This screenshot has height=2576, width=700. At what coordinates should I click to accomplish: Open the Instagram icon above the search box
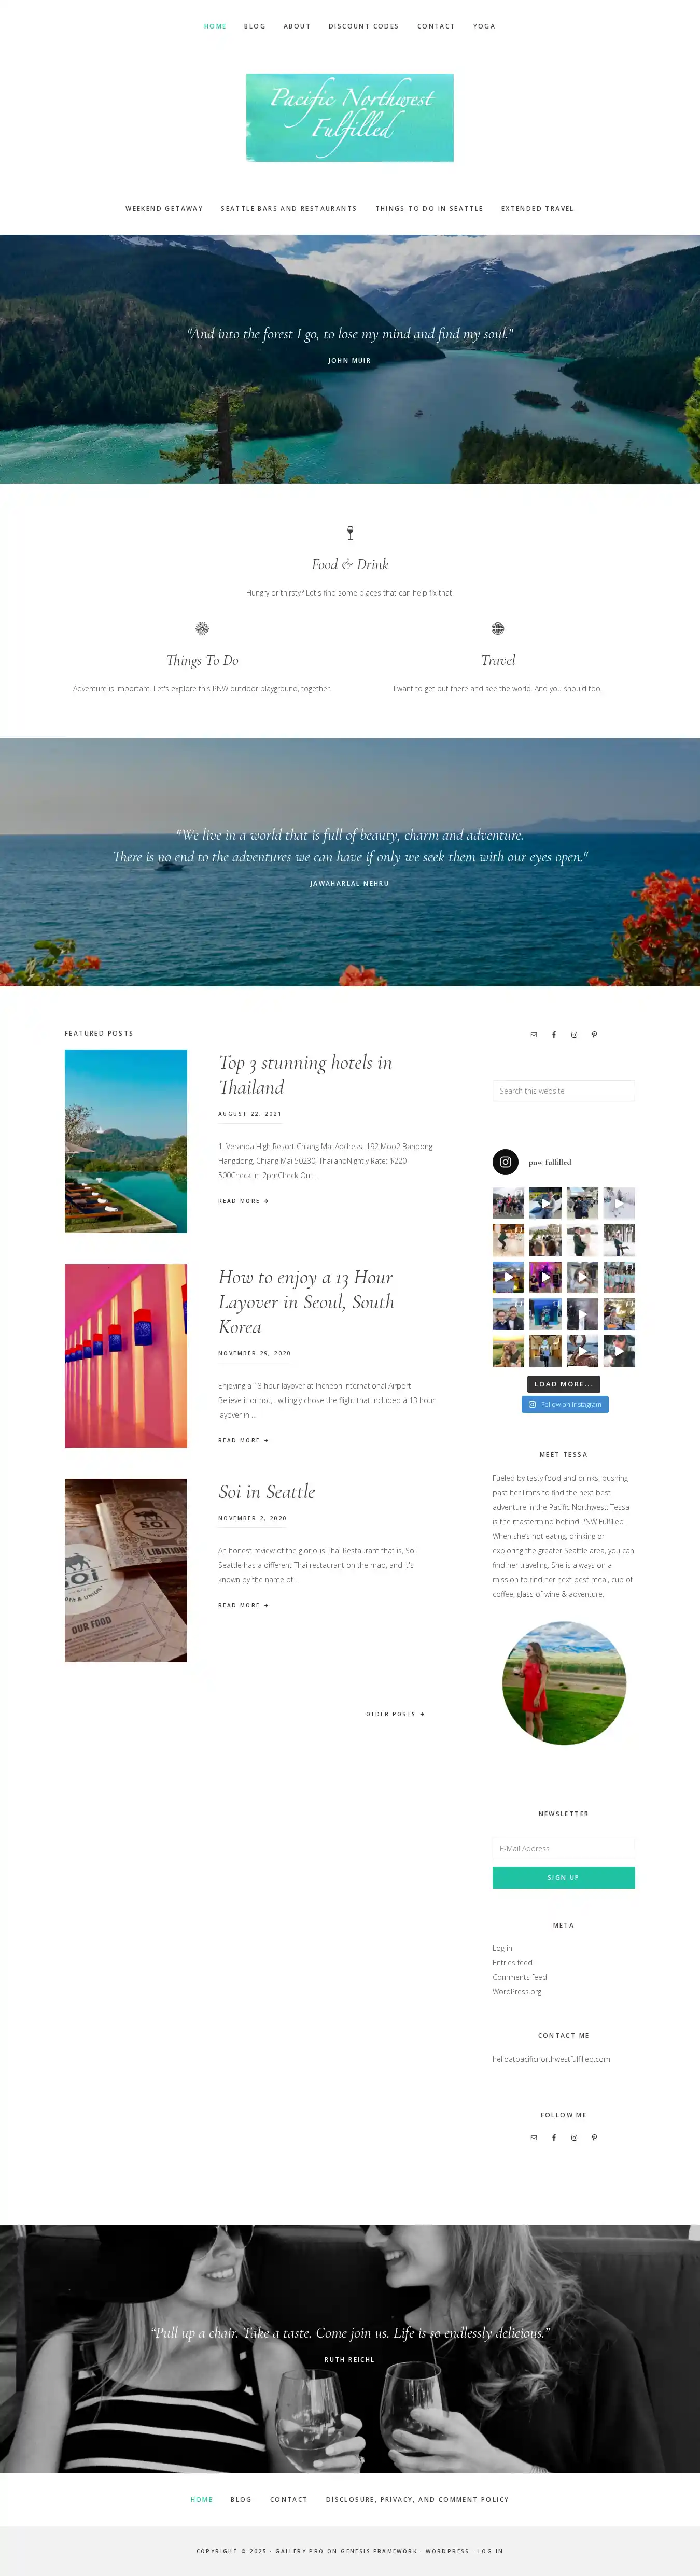click(x=574, y=1035)
